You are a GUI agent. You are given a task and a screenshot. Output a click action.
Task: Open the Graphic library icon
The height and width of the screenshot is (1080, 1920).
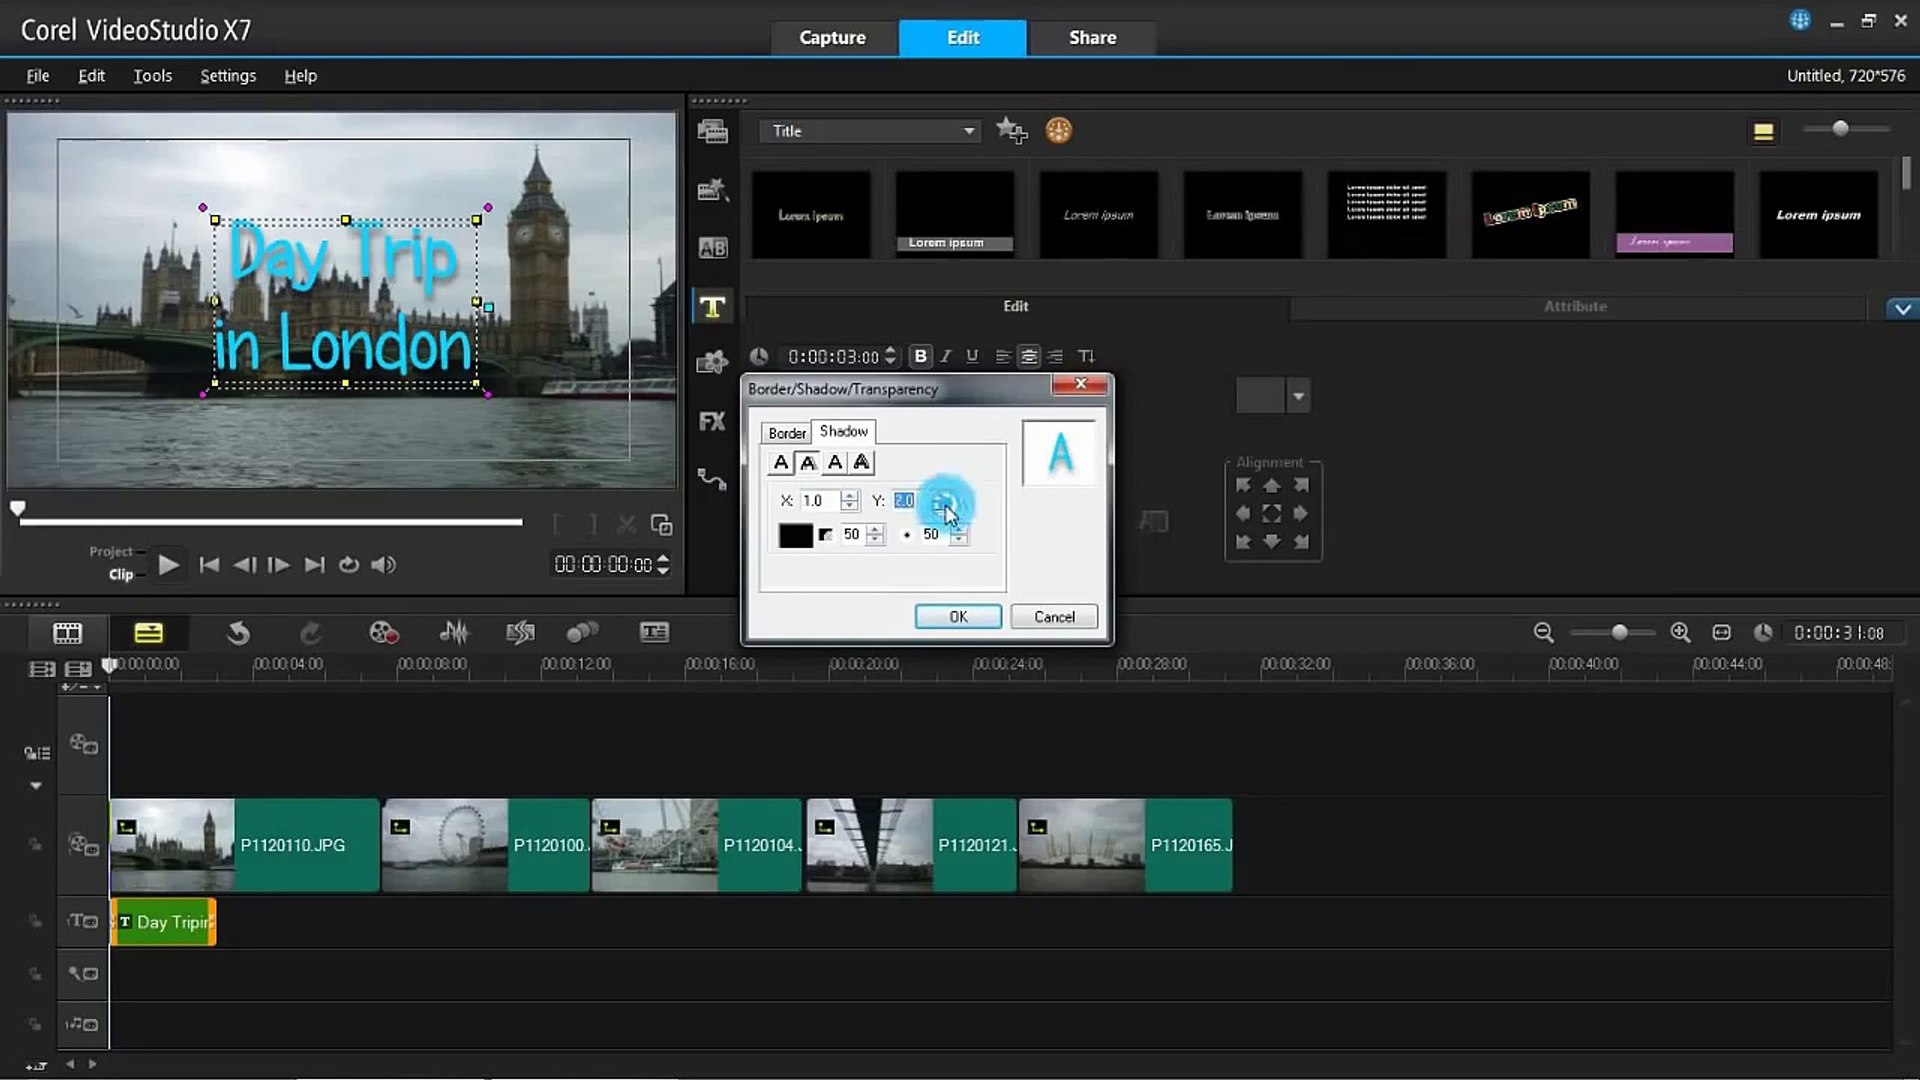tap(712, 362)
